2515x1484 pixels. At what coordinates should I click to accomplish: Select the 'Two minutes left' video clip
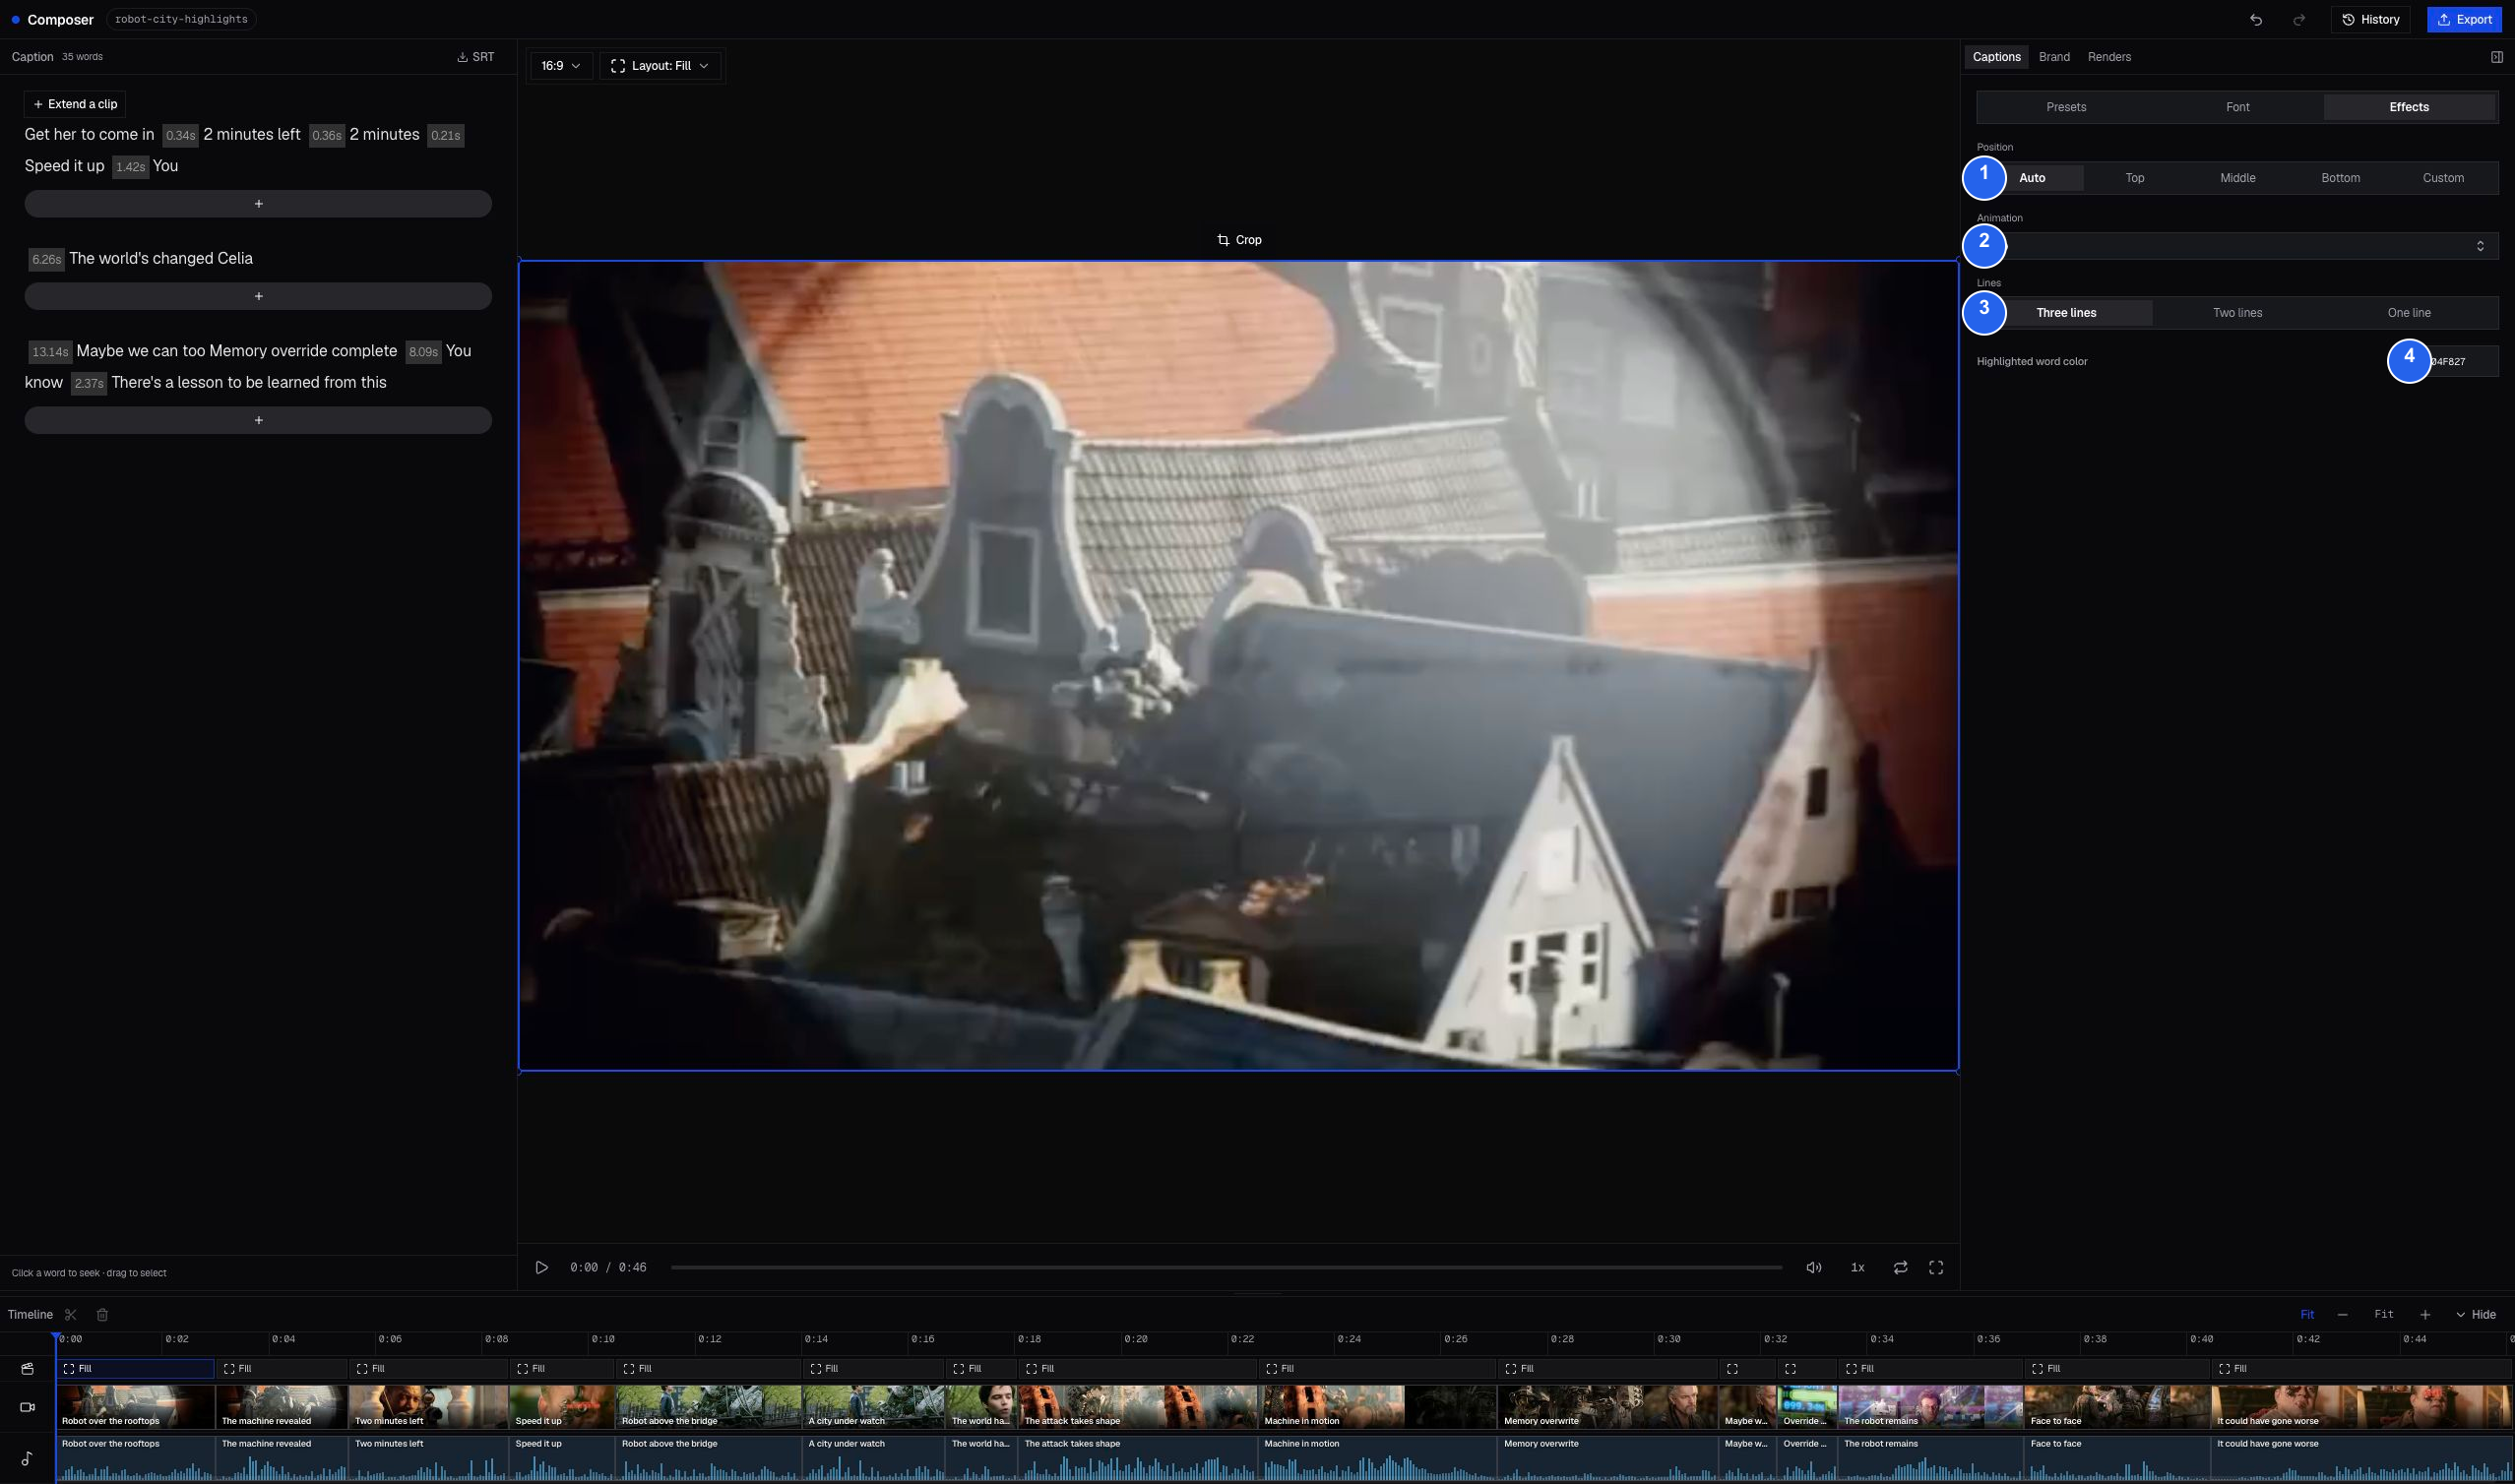[x=428, y=1407]
